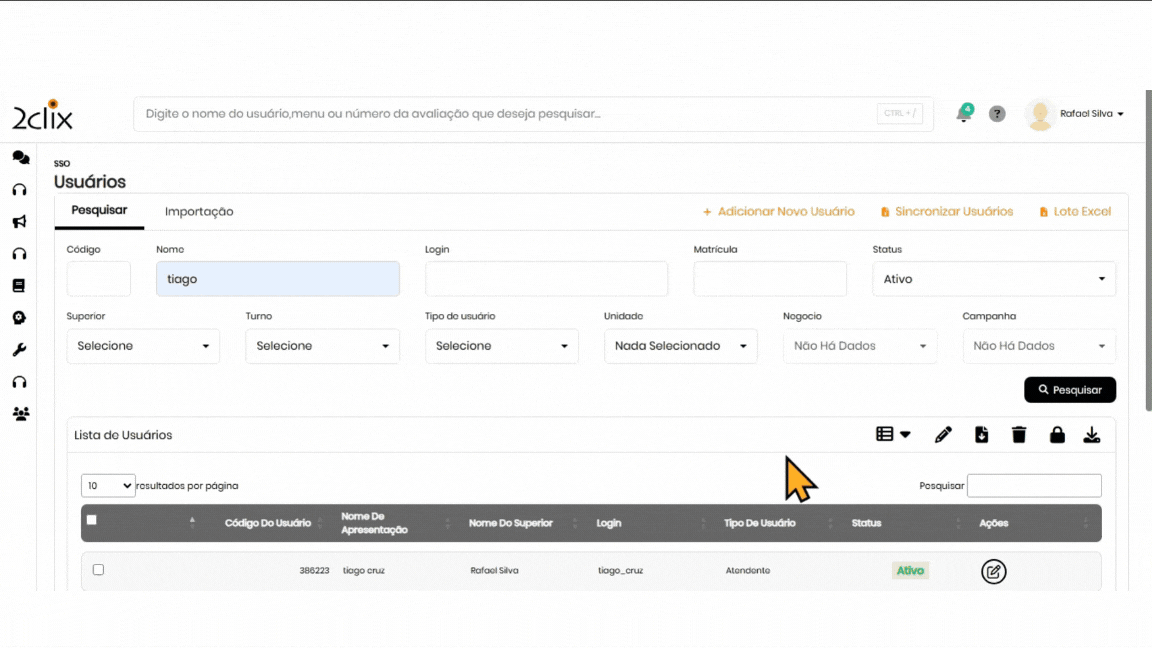This screenshot has height=648, width=1152.
Task: Tick the checkbox for tiago cruz row
Action: pyautogui.click(x=98, y=570)
